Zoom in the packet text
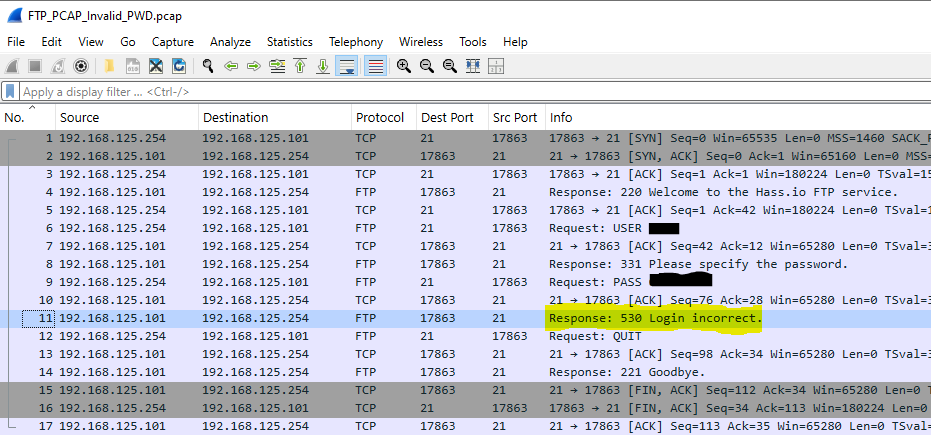 tap(404, 66)
